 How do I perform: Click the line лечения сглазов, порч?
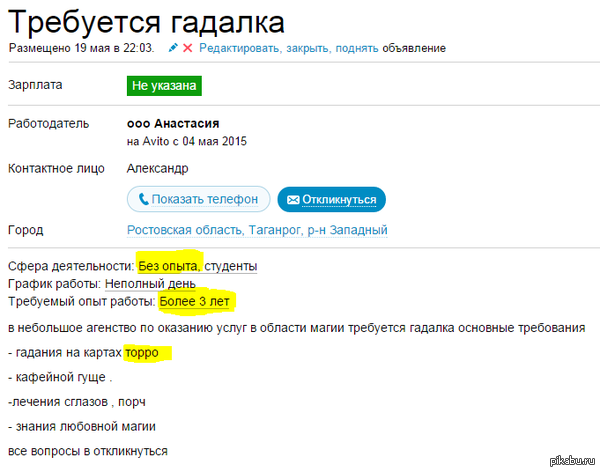pyautogui.click(x=77, y=402)
